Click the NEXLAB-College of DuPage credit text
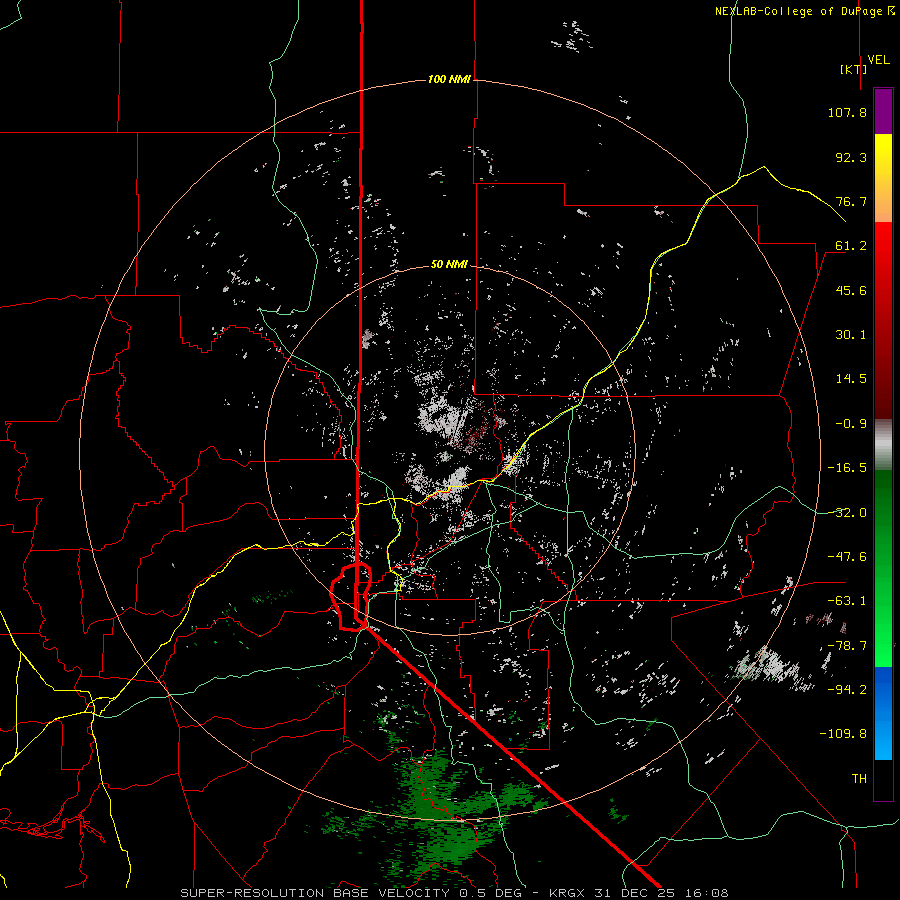The image size is (900, 900). click(x=804, y=11)
